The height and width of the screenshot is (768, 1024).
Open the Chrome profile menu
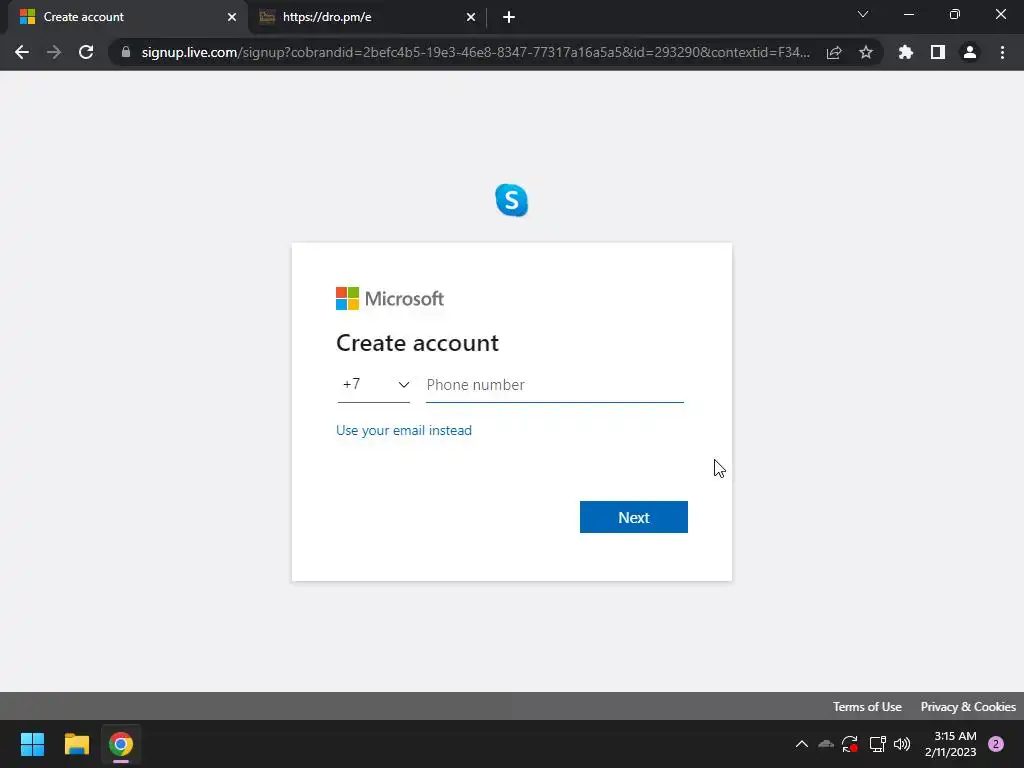click(970, 52)
